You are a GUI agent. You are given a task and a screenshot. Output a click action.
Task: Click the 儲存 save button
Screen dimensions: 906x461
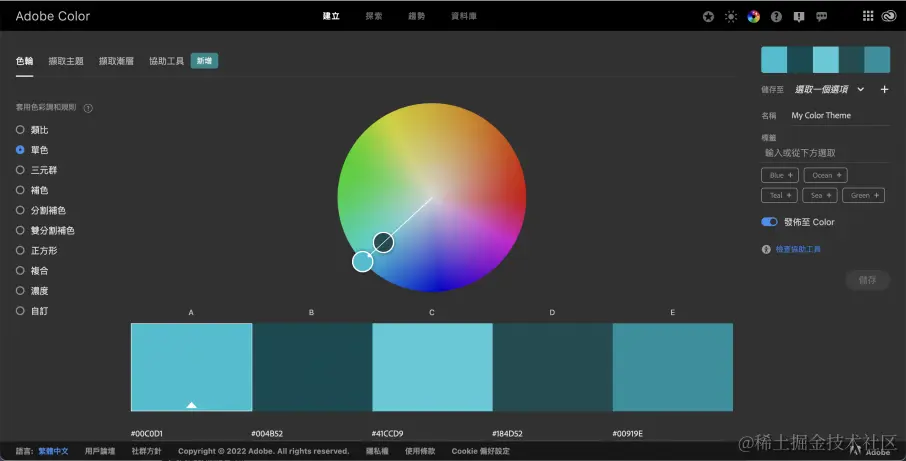pyautogui.click(x=867, y=280)
